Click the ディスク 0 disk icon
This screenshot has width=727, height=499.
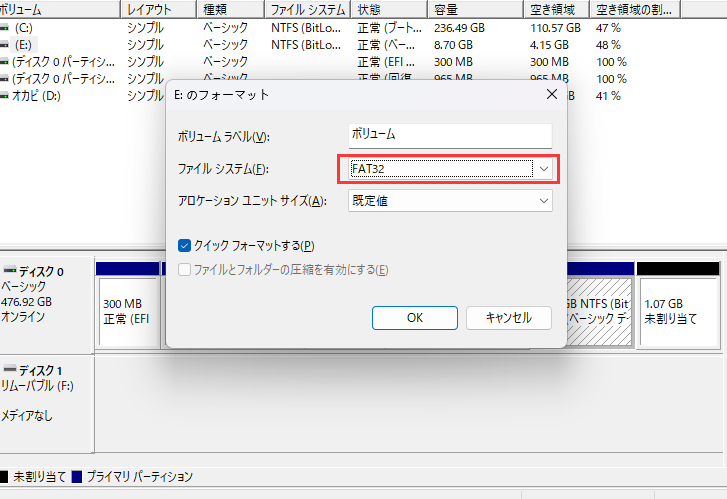click(10, 270)
